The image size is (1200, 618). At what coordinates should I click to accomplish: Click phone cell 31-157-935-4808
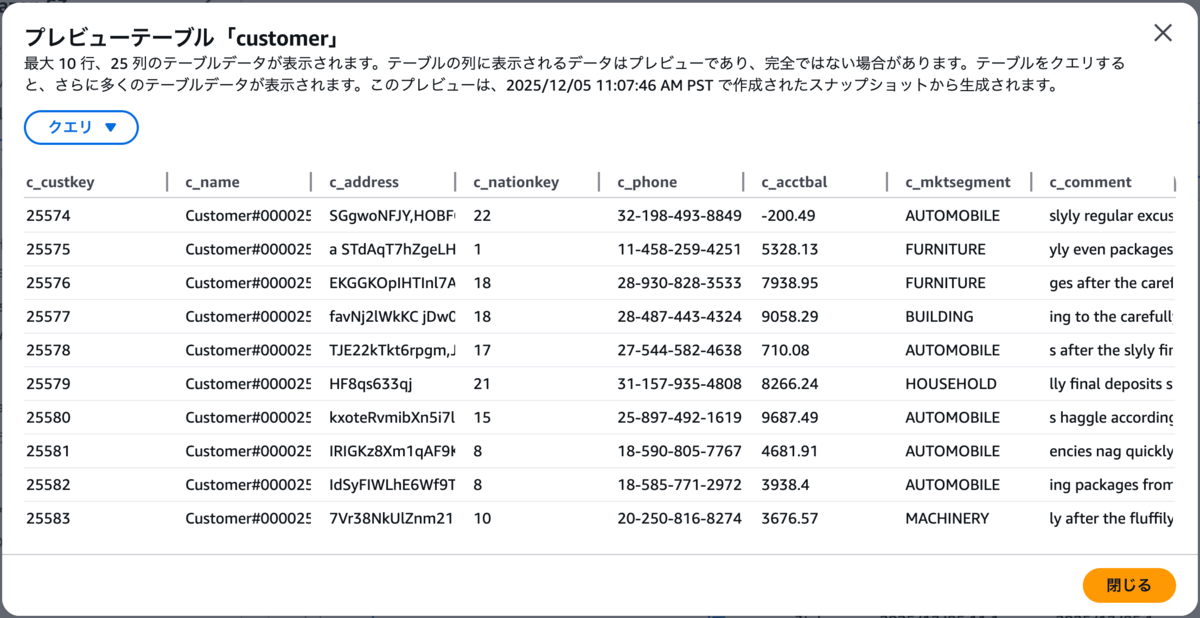click(680, 384)
